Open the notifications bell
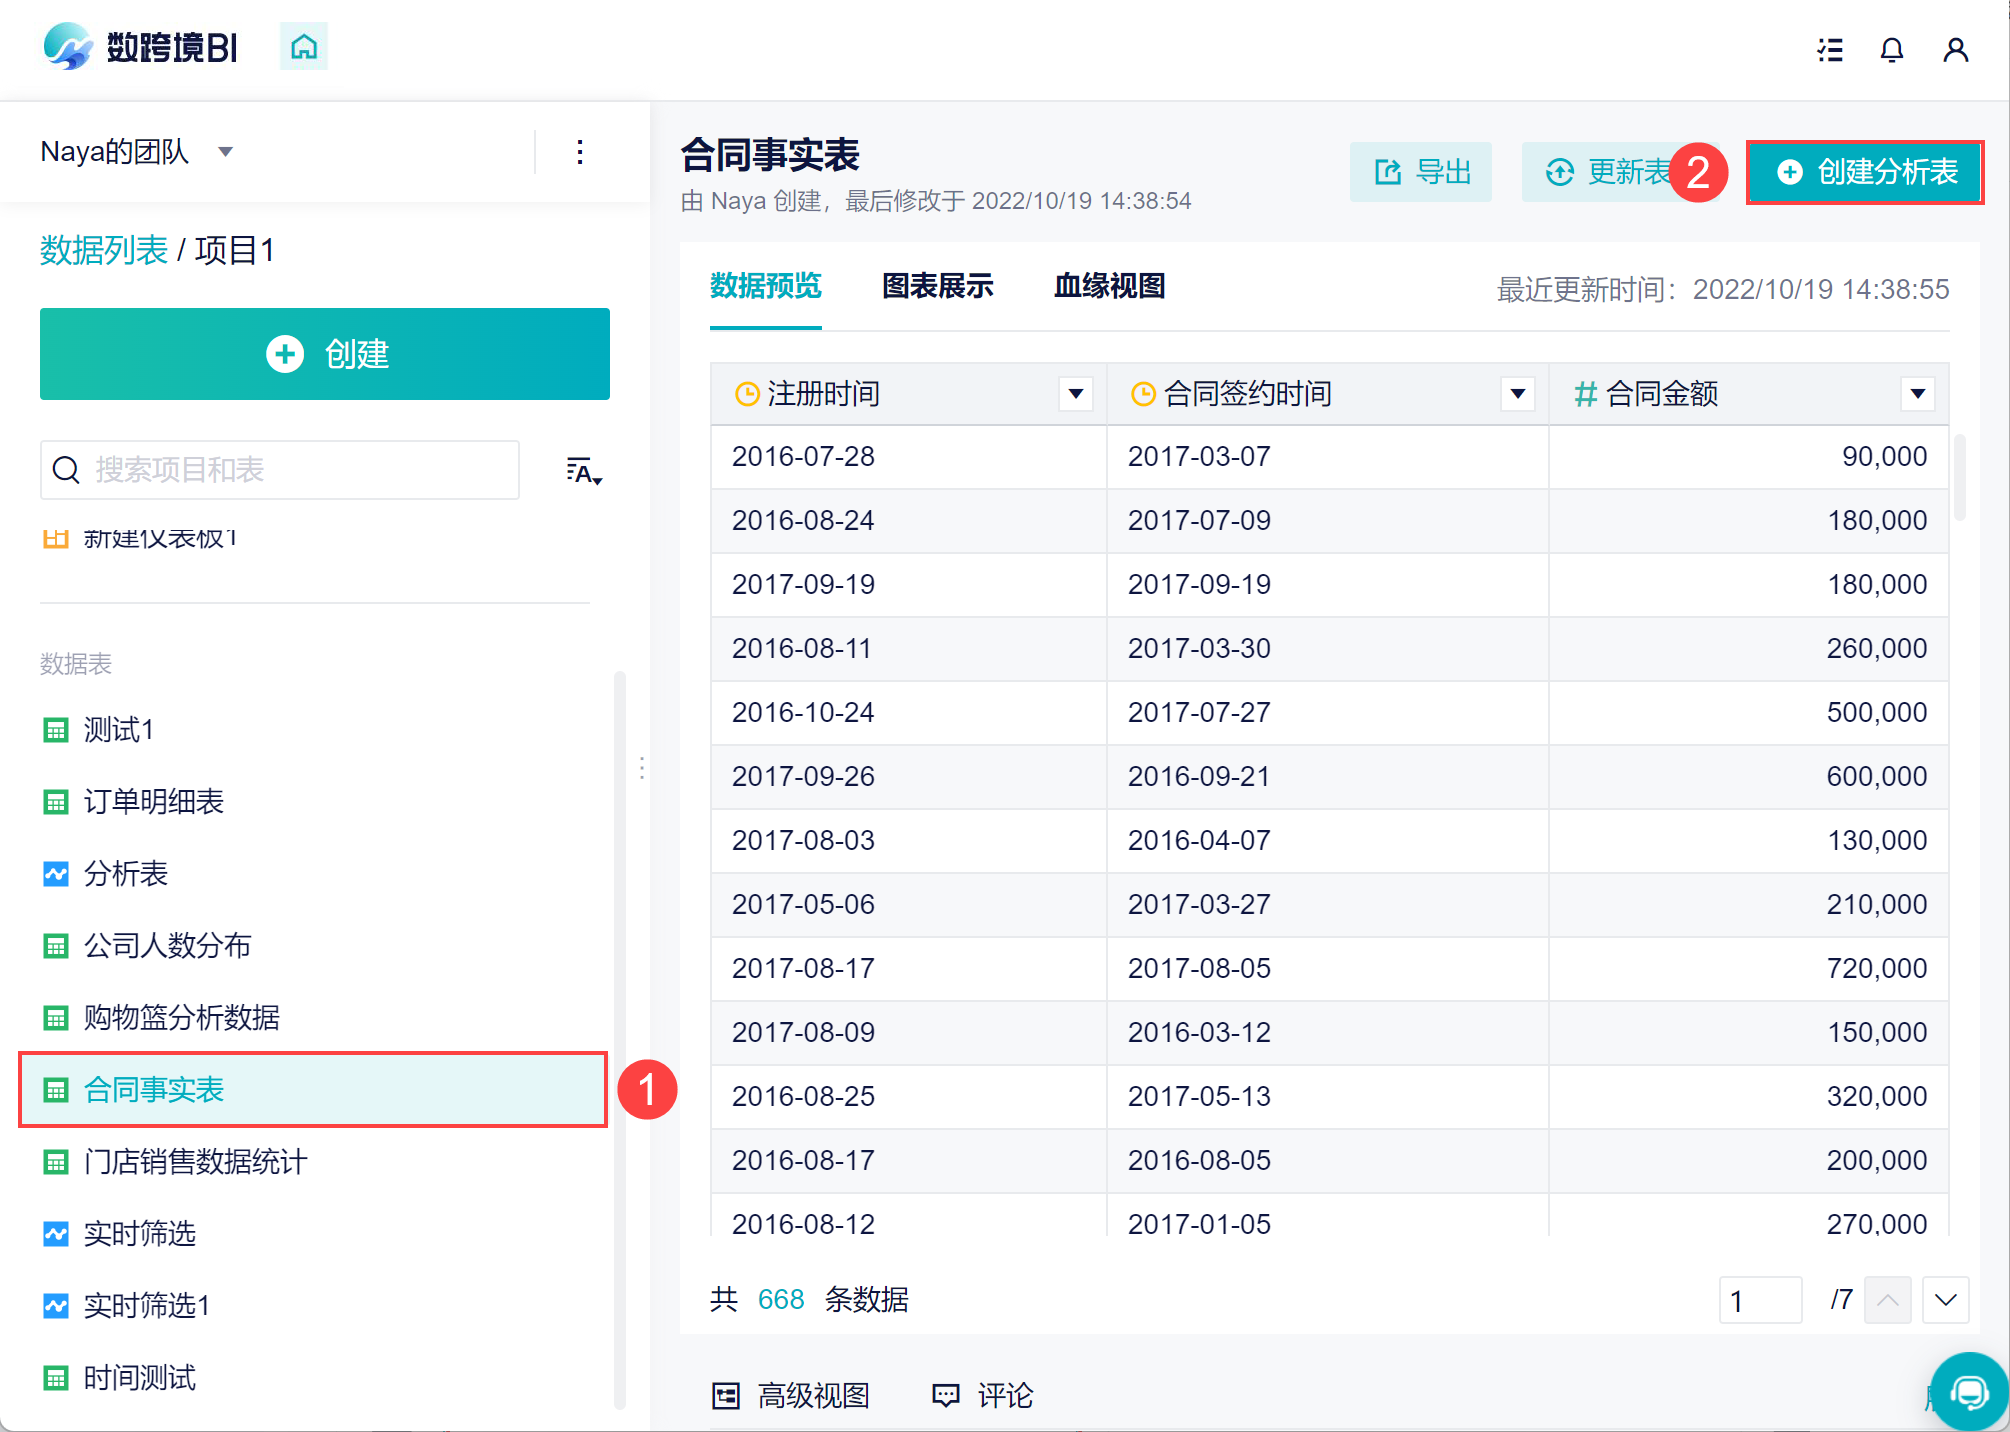This screenshot has height=1432, width=2010. (1891, 50)
